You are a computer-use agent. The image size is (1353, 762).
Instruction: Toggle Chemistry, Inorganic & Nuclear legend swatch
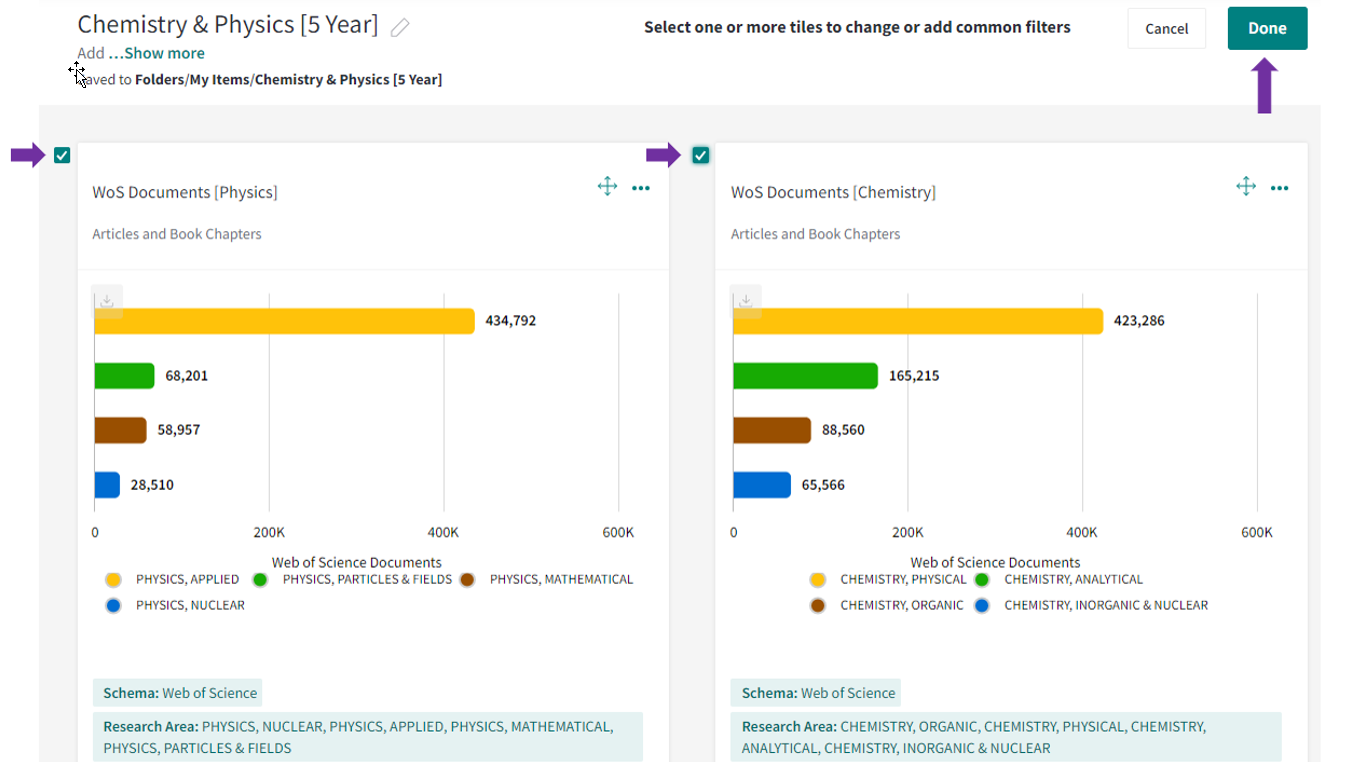tap(982, 606)
